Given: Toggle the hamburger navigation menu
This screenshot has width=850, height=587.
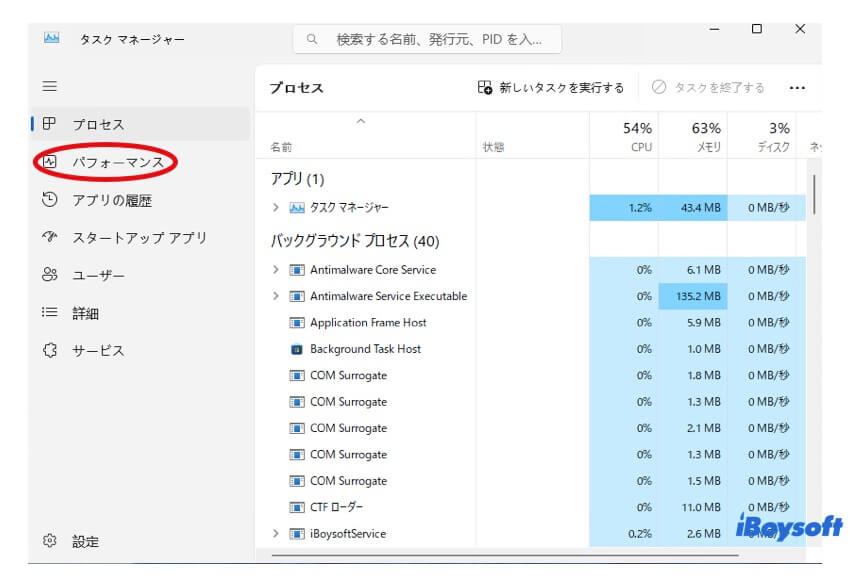Looking at the screenshot, I should pyautogui.click(x=49, y=87).
